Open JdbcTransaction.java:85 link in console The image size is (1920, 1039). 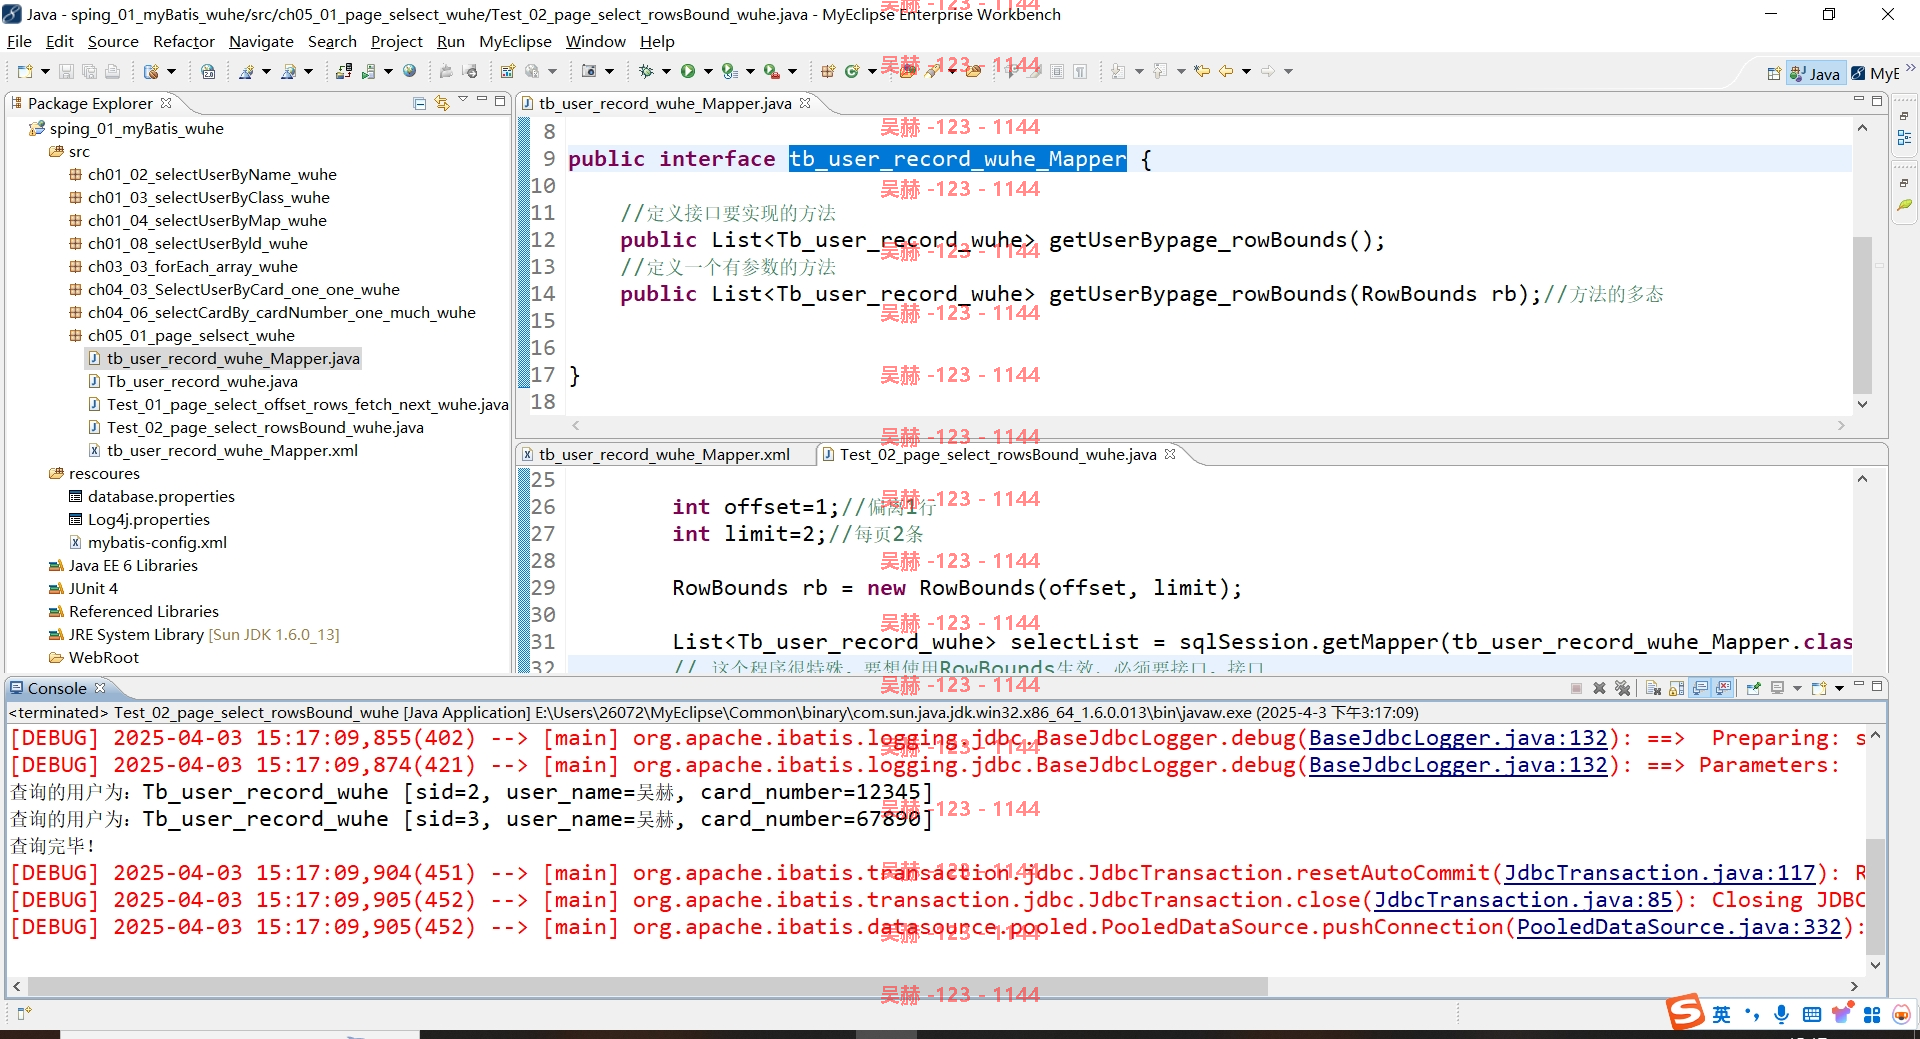coord(1523,900)
